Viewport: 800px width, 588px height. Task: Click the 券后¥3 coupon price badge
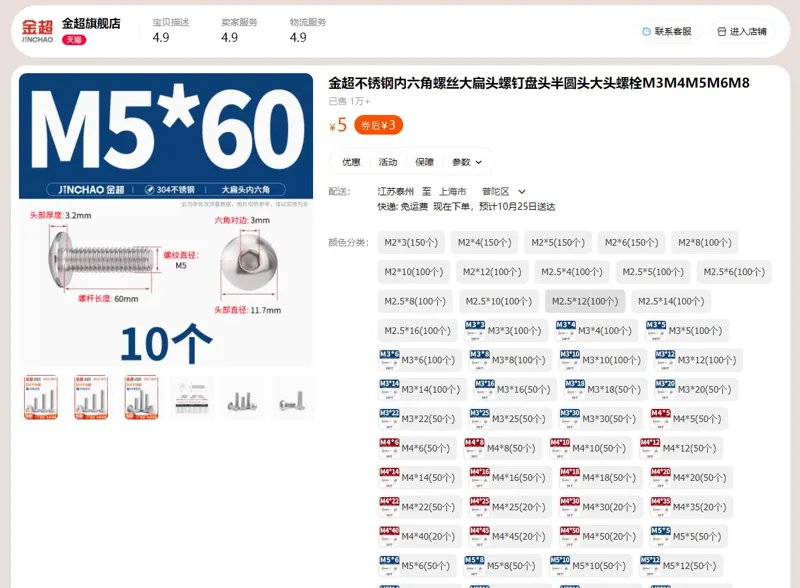378,125
